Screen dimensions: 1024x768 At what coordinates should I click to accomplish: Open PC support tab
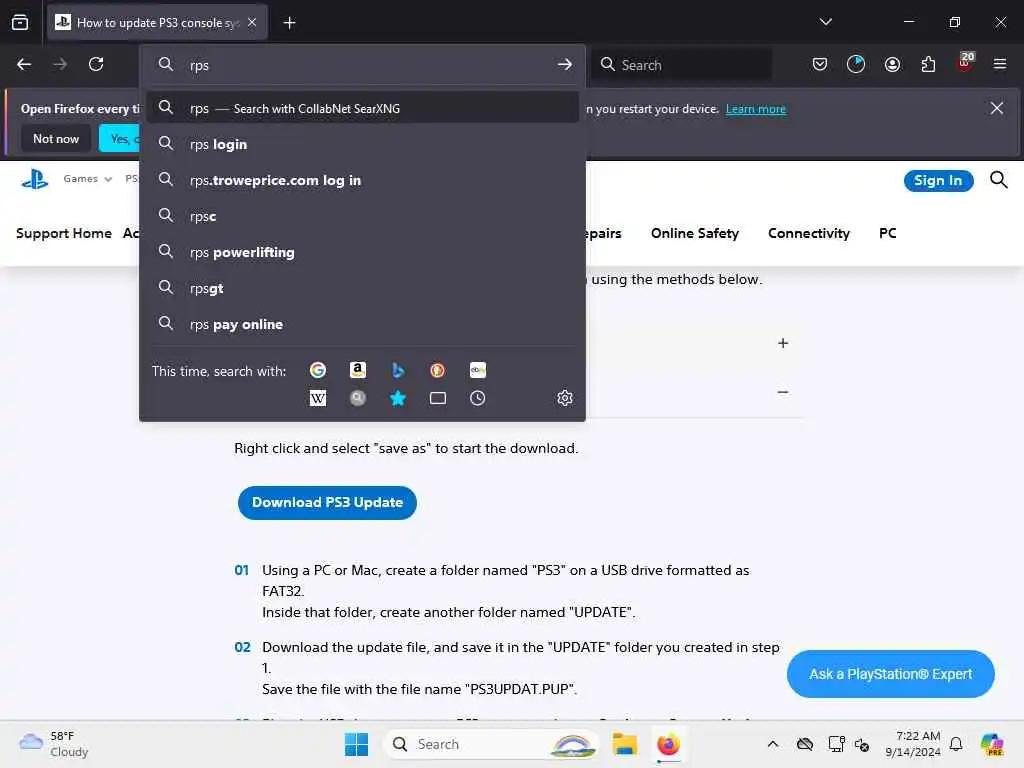[888, 233]
